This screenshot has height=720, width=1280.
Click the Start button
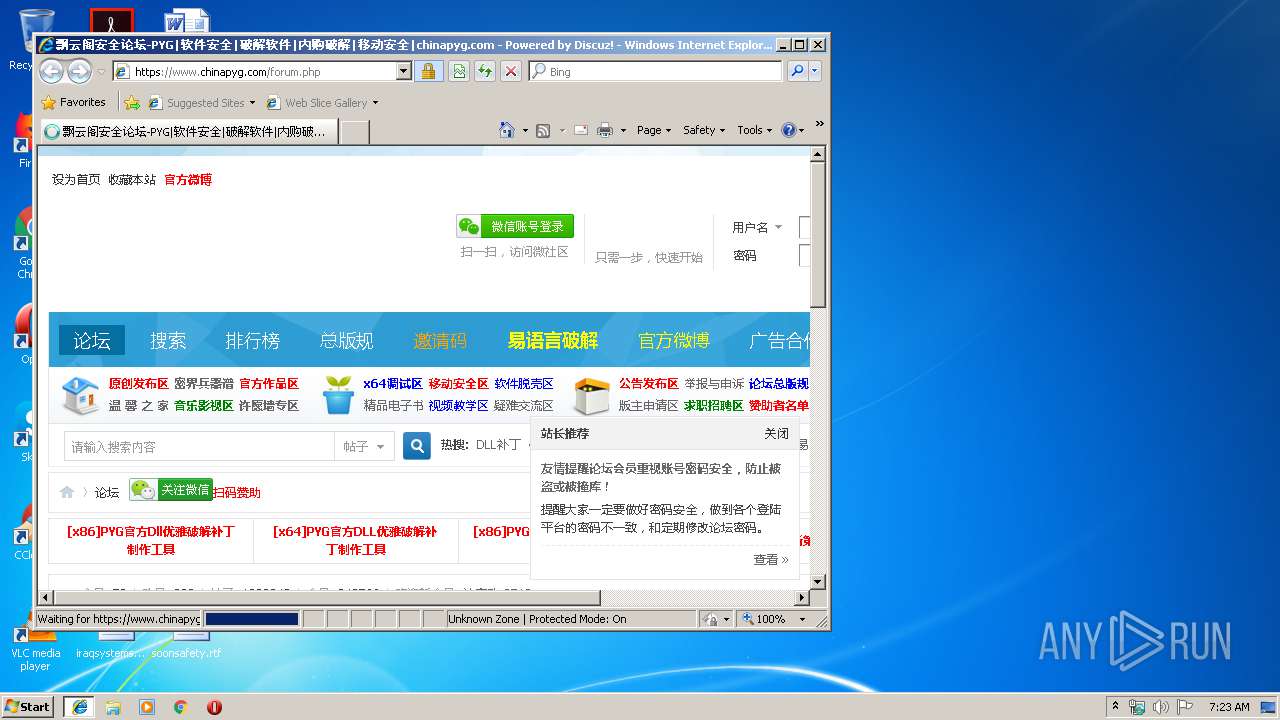pos(28,706)
